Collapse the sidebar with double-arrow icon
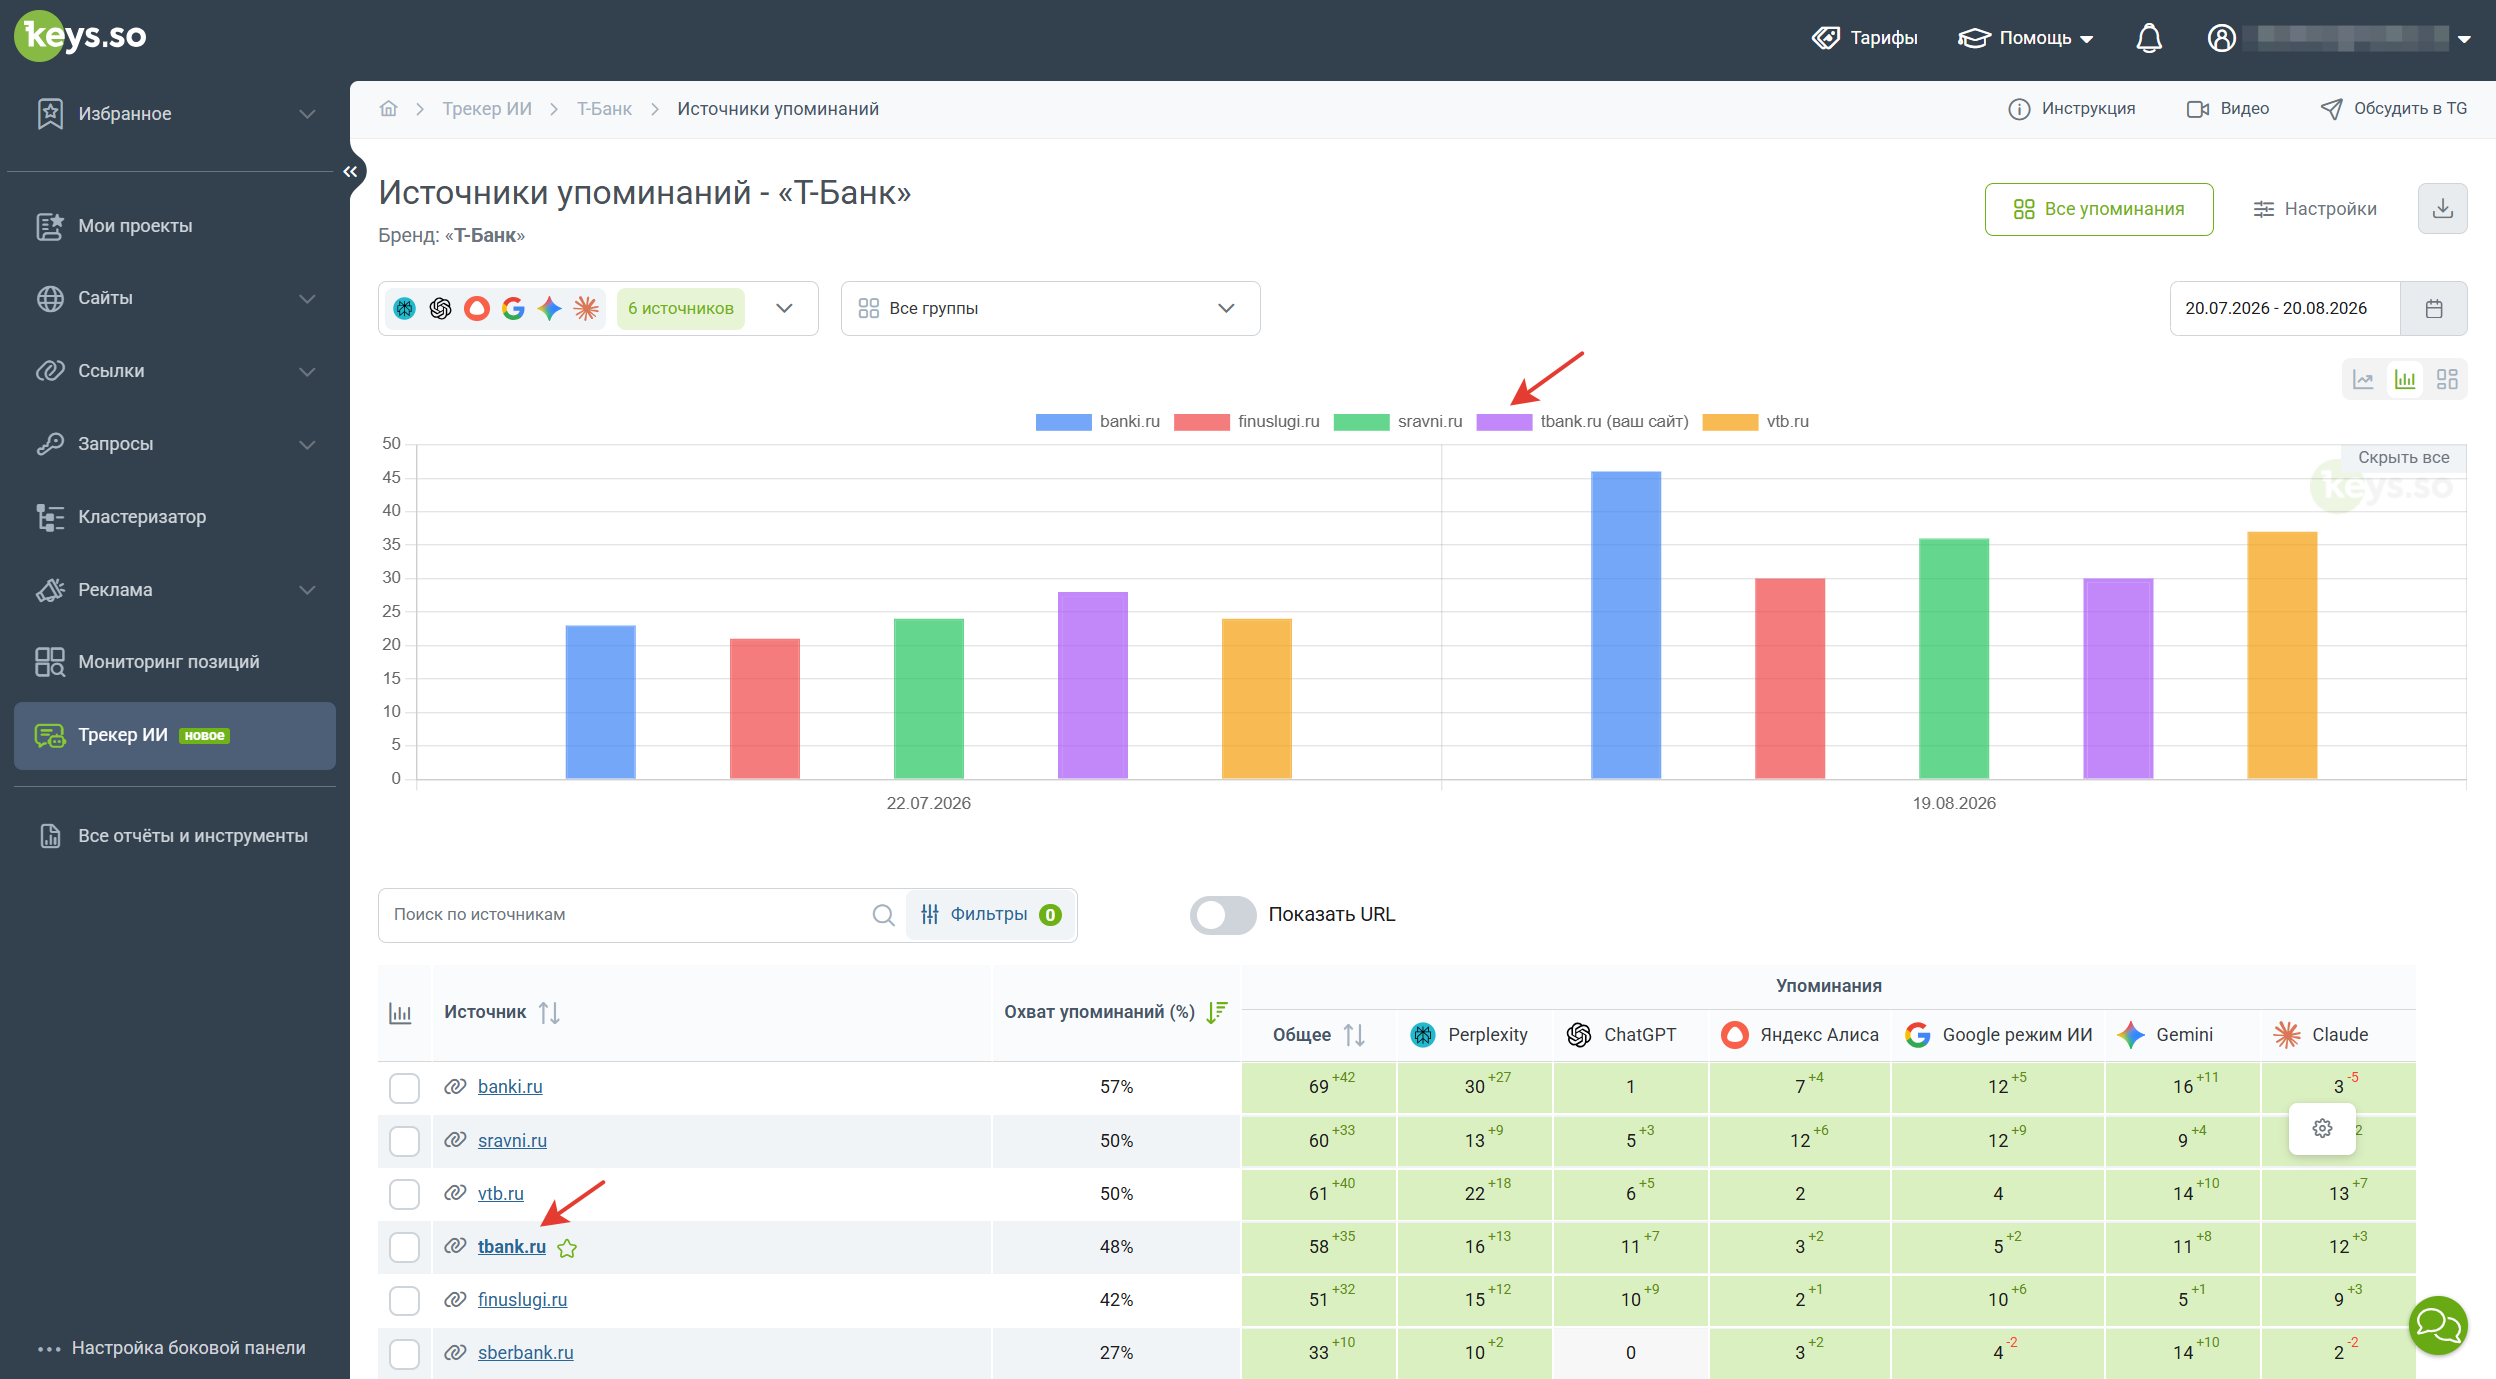This screenshot has height=1379, width=2496. pos(350,172)
